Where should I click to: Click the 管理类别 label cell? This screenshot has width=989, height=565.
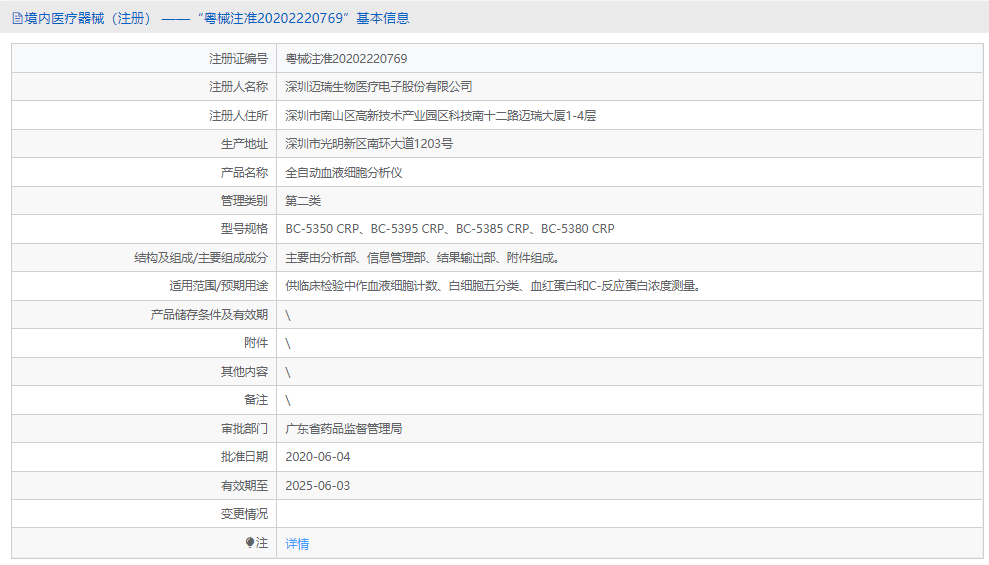point(144,201)
